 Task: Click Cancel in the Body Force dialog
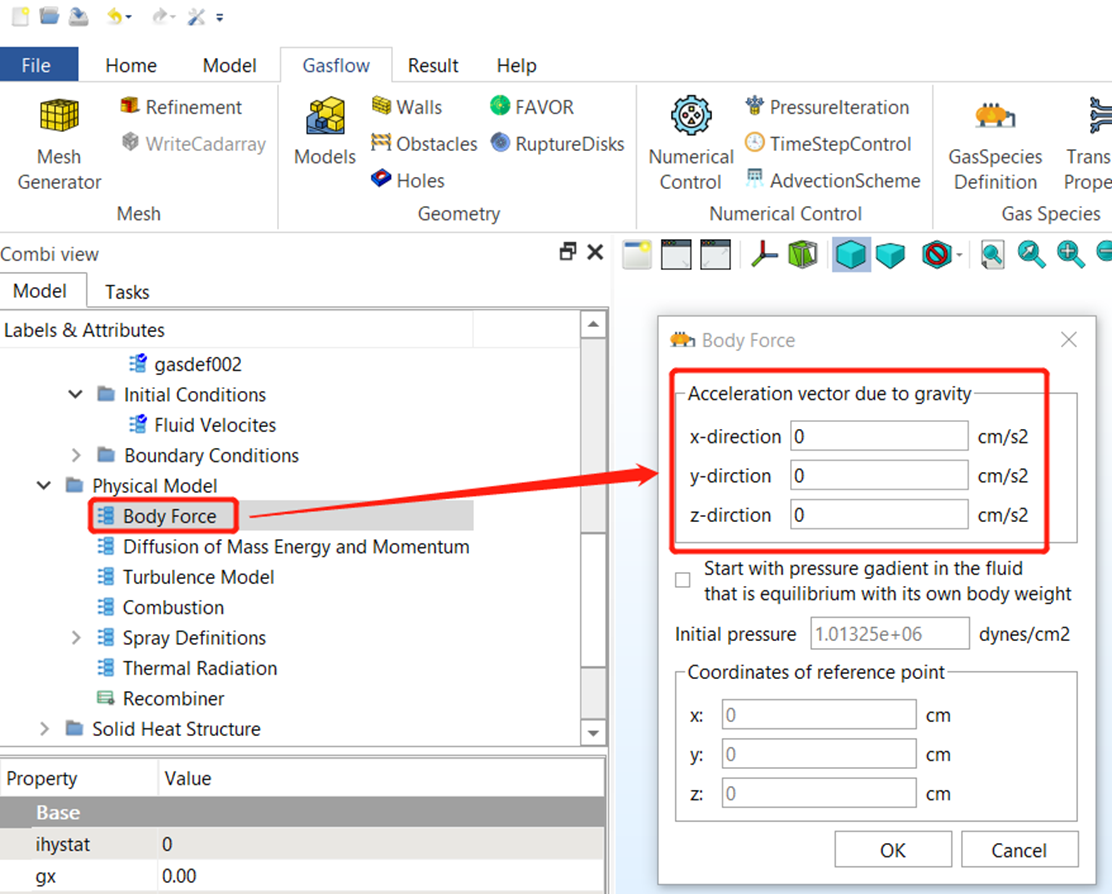tap(1019, 850)
